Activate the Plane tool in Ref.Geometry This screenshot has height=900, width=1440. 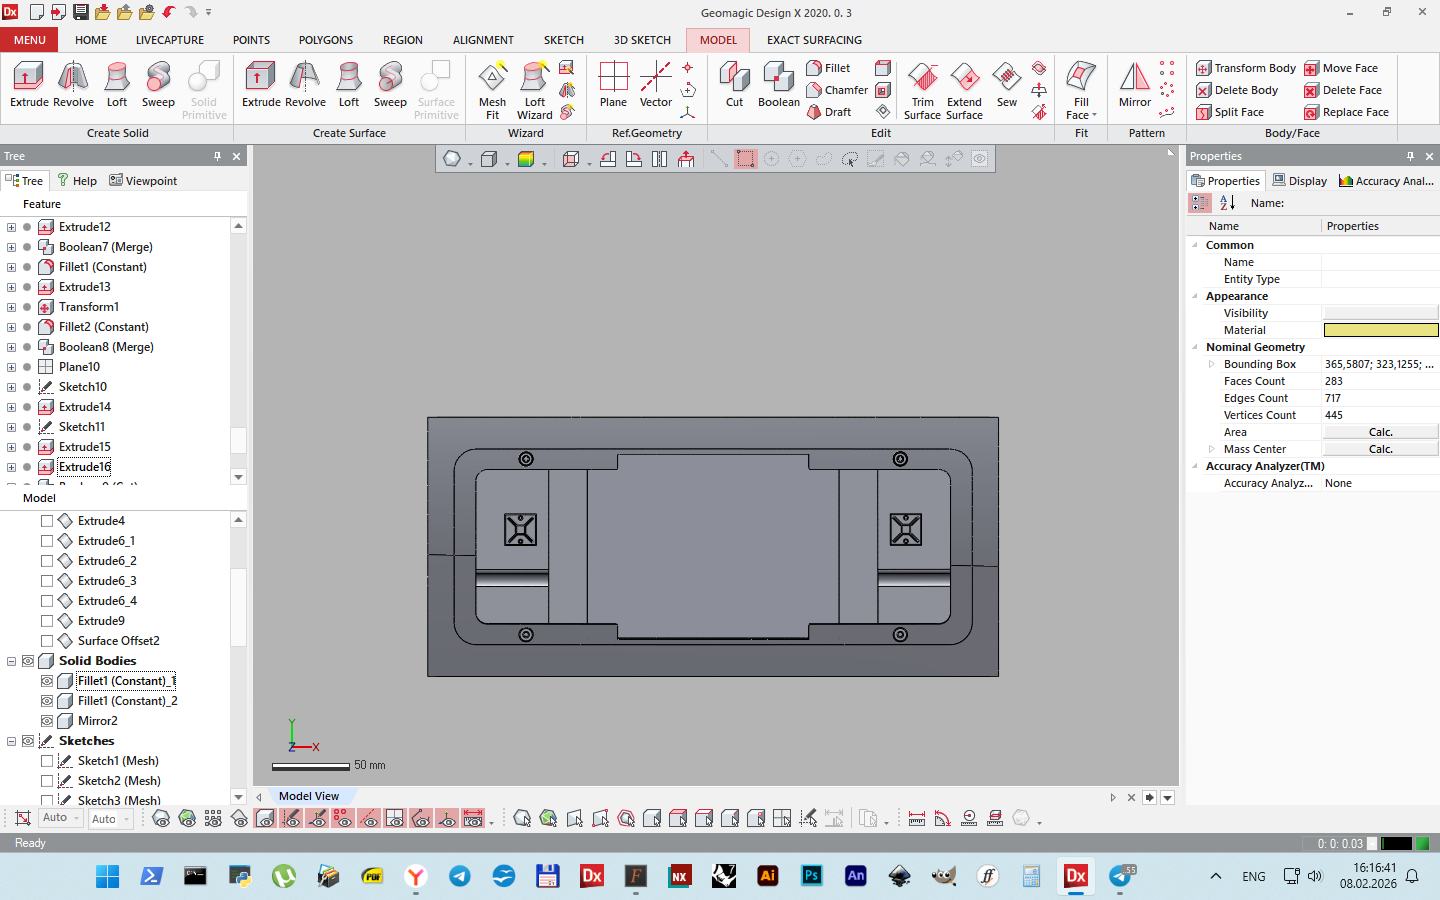[x=612, y=88]
